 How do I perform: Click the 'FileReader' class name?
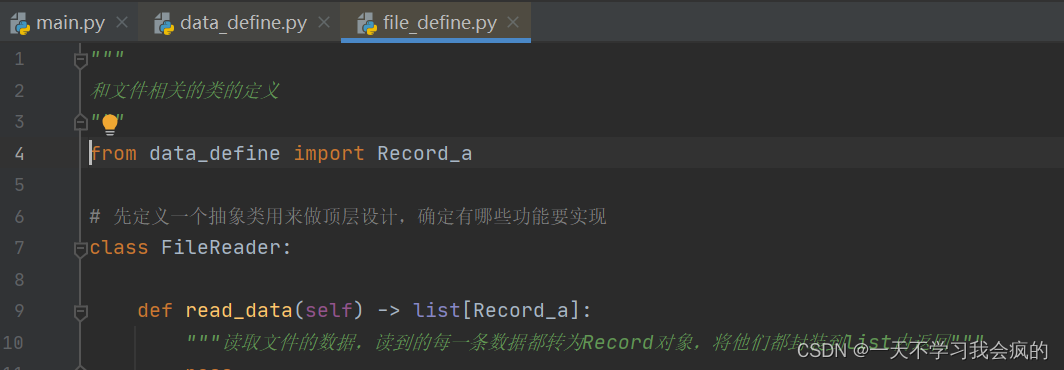click(221, 248)
